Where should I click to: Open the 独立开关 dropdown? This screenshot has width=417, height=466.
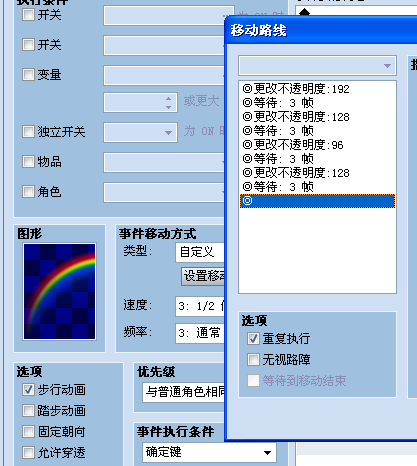140,132
